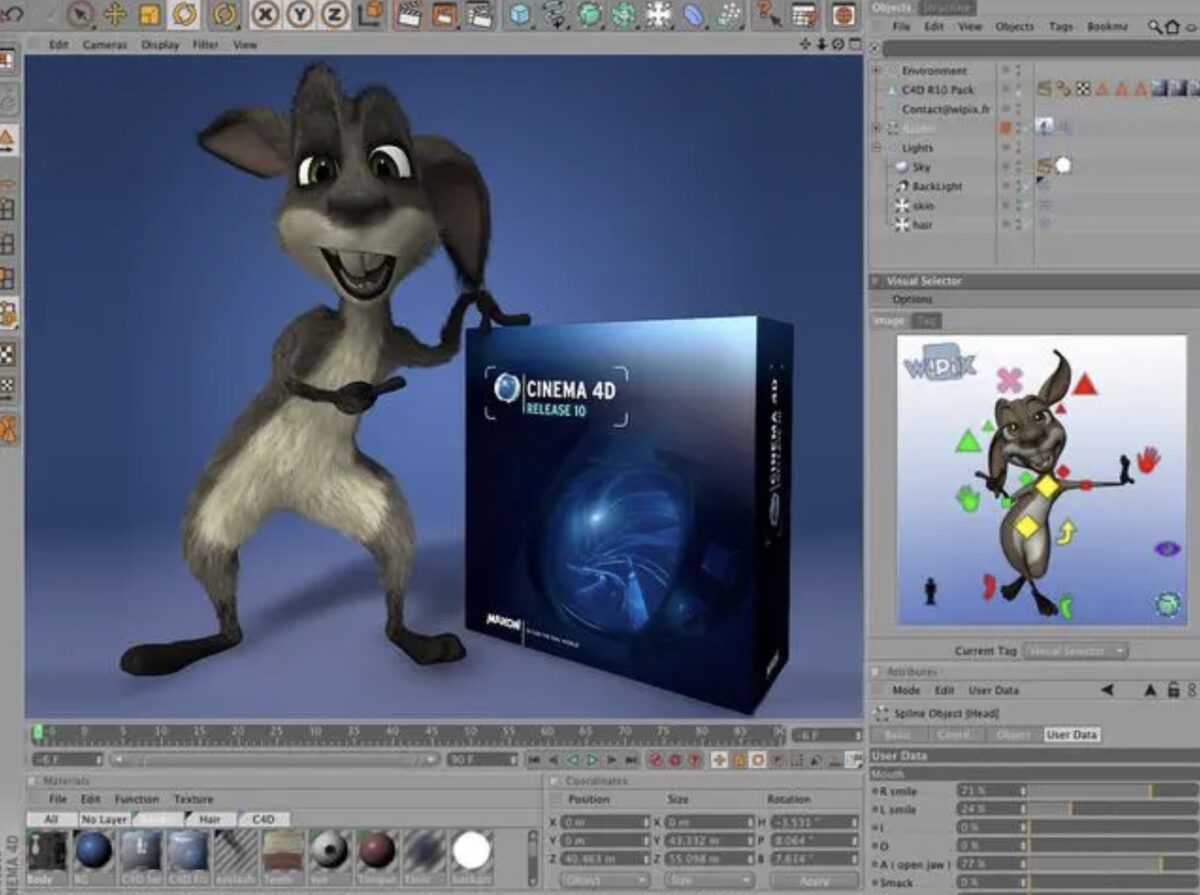Open the Visual Selector Options menu
1200x895 pixels.
912,300
